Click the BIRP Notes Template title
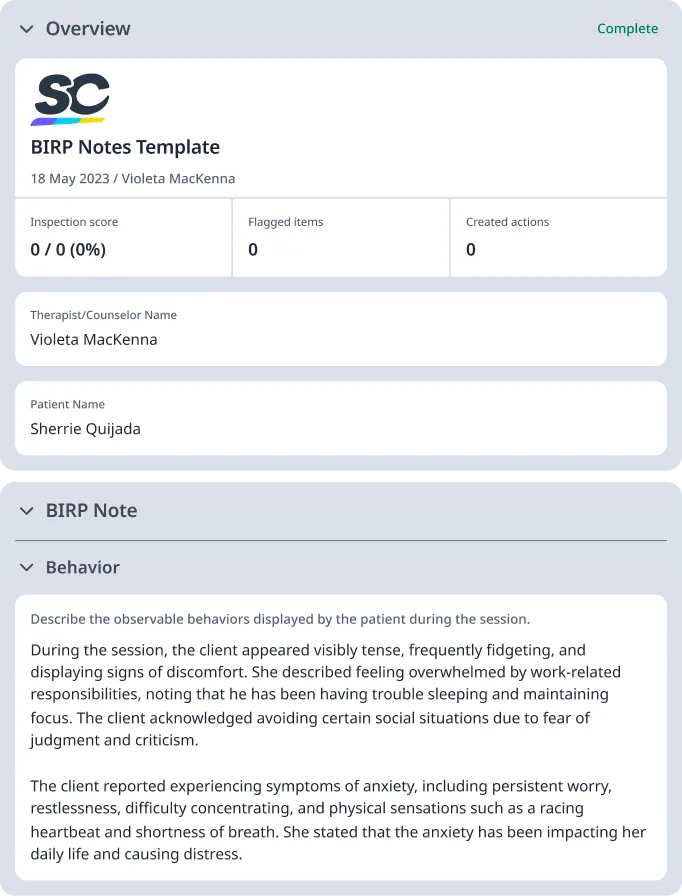This screenshot has height=896, width=682. (x=125, y=147)
